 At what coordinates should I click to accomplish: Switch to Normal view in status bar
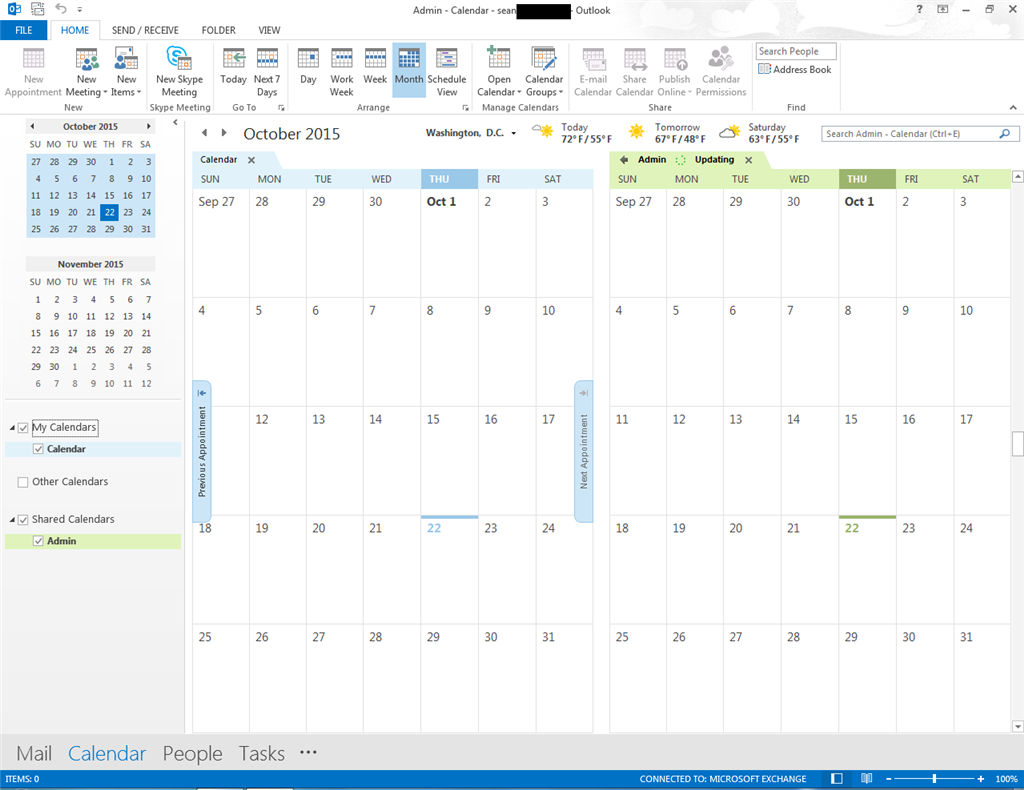pos(837,778)
